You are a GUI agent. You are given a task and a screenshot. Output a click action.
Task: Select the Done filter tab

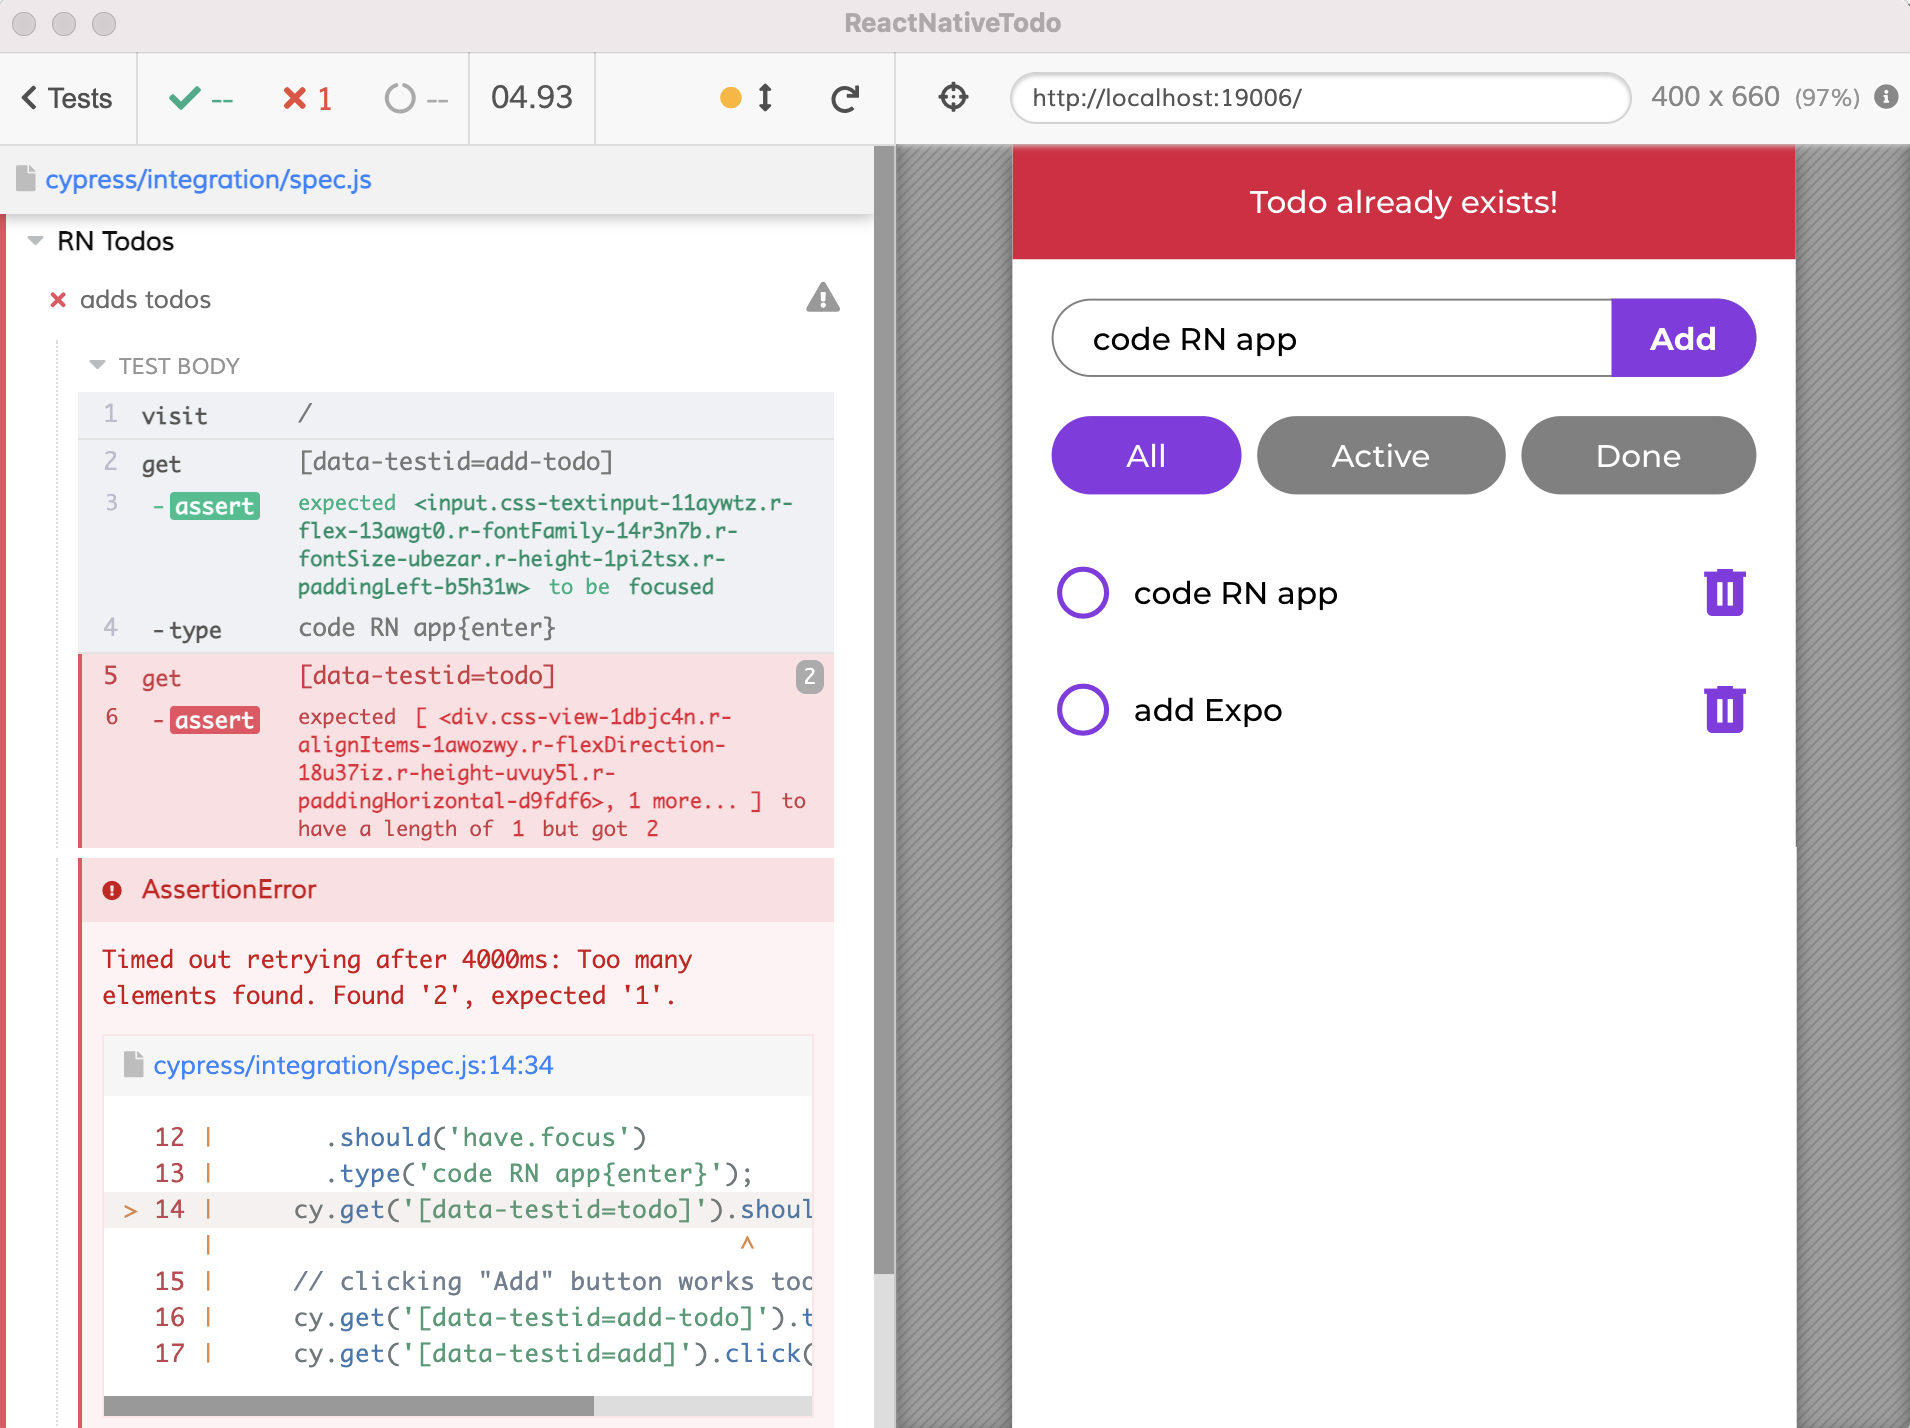coord(1638,455)
